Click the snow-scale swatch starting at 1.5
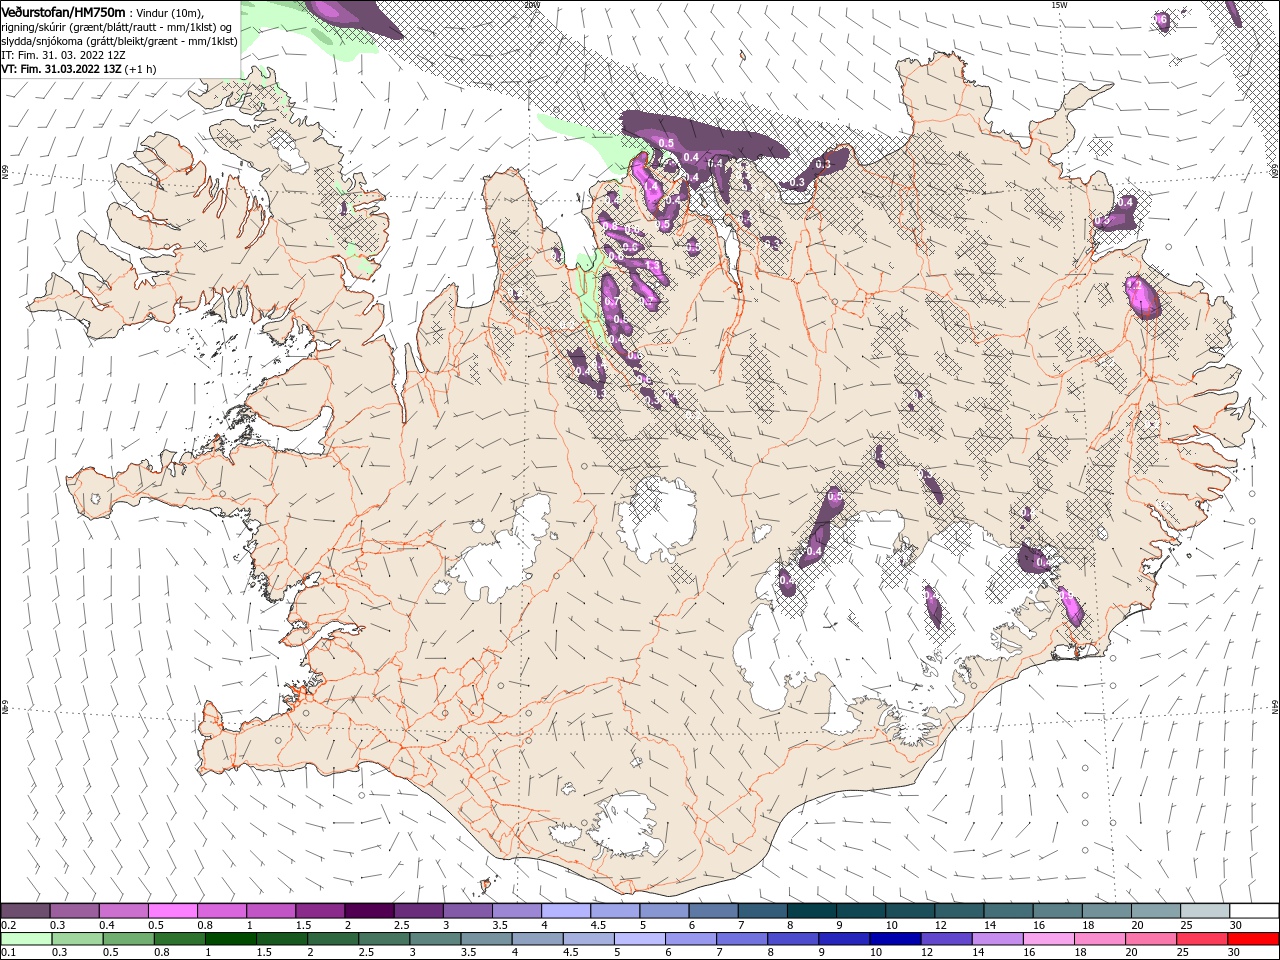Screen dimensions: 1280x960 pyautogui.click(x=319, y=910)
